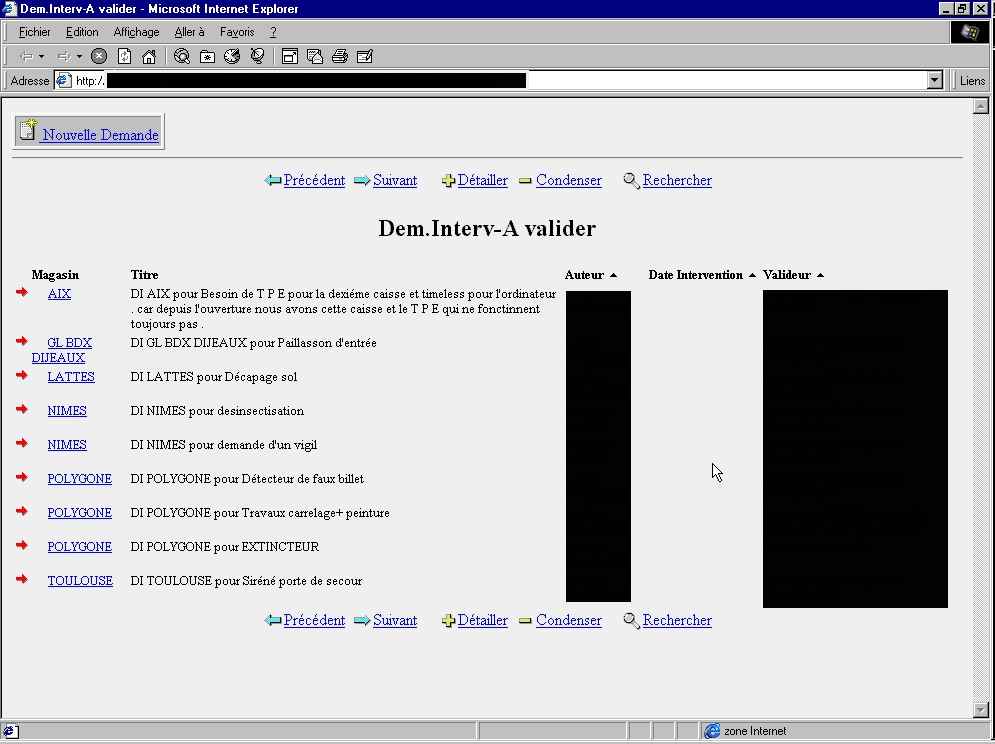
Task: Click the Liens toolbar label
Action: point(972,81)
